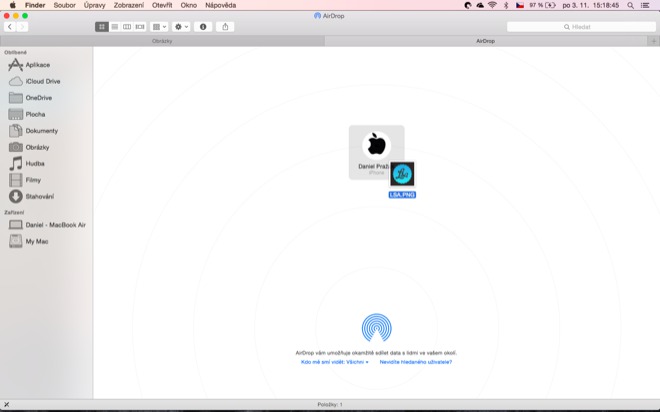Open the arrange-by dropdown
The width and height of the screenshot is (660, 412).
click(159, 27)
